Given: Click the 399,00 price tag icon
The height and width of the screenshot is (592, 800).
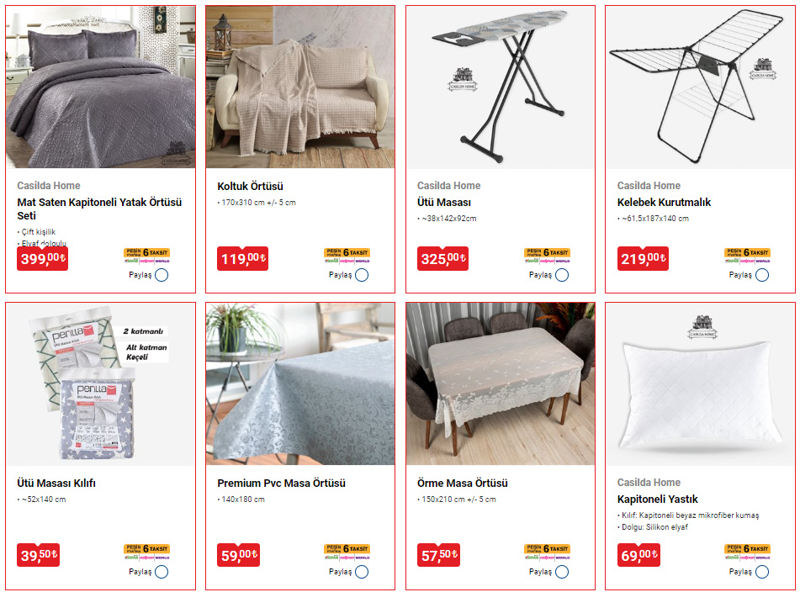Looking at the screenshot, I should (42, 259).
